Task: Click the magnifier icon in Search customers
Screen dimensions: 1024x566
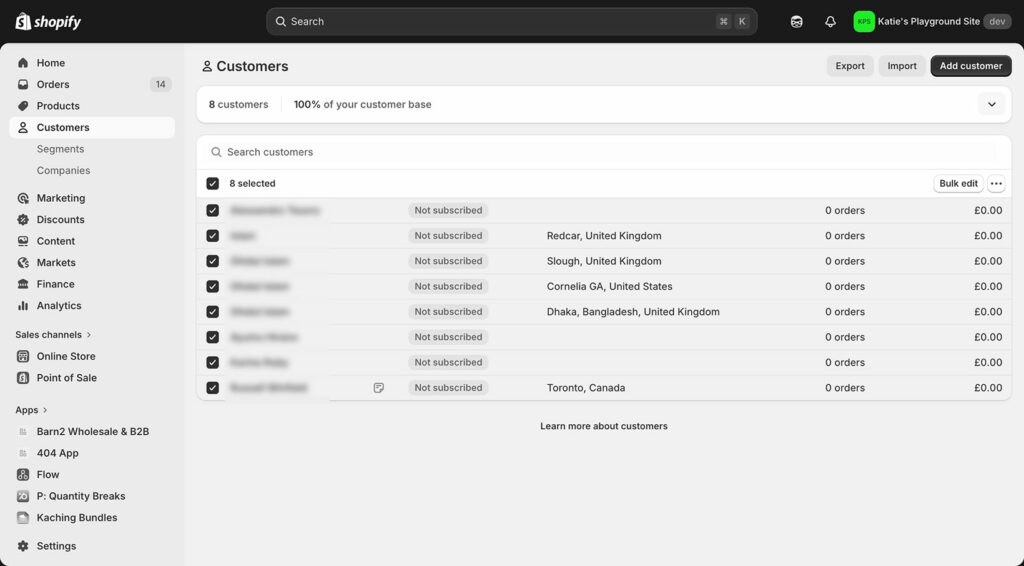Action: (x=216, y=152)
